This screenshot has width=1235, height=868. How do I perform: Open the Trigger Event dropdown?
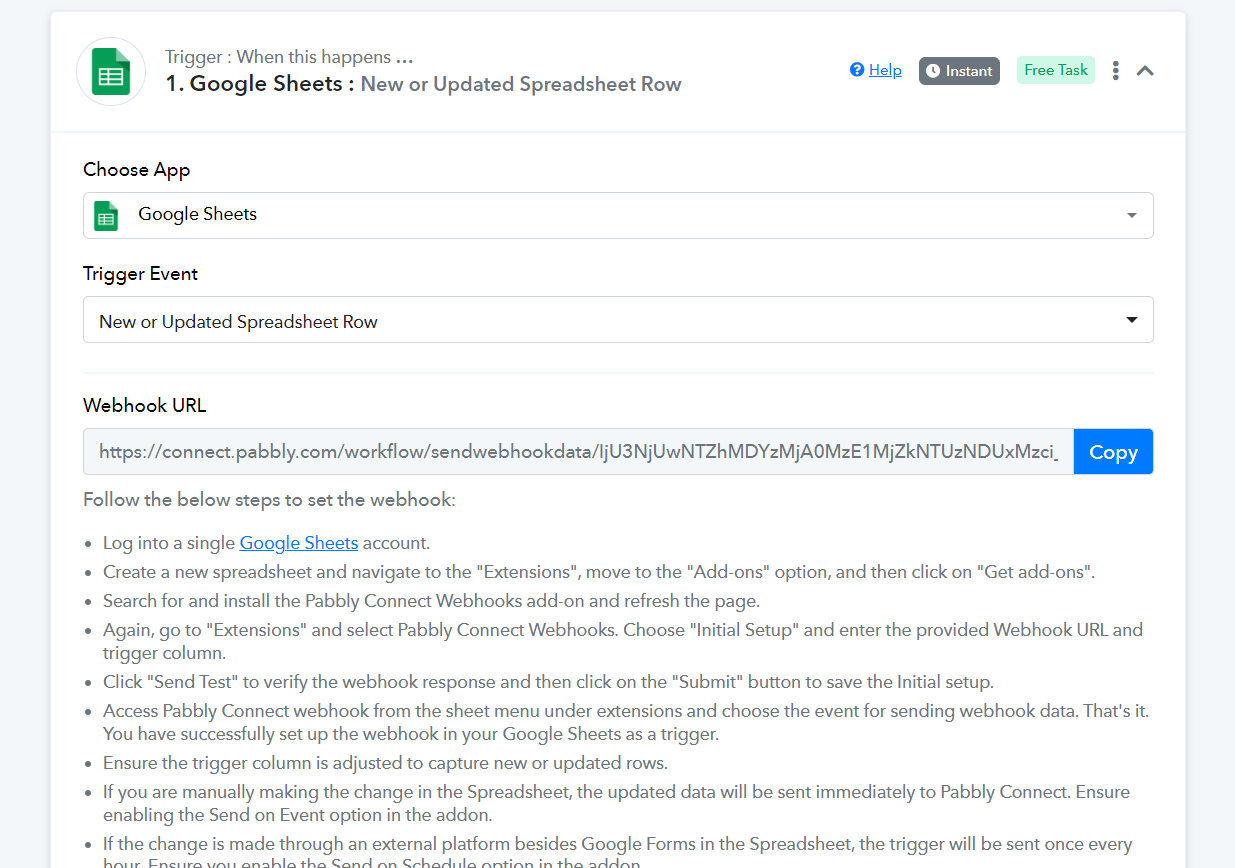click(618, 320)
